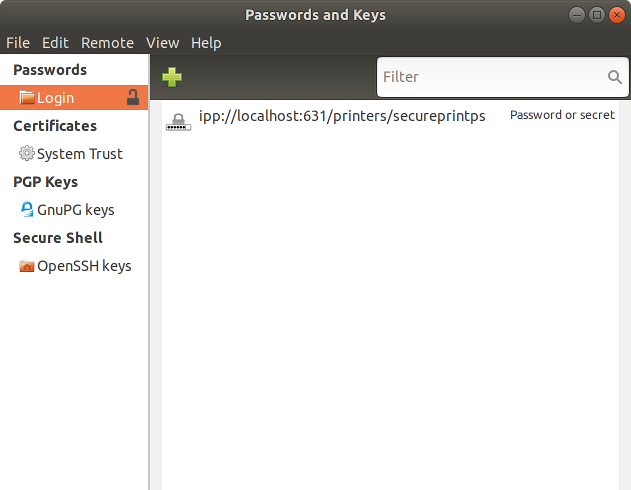Click the OpenSSH keys folder icon
This screenshot has height=490, width=631.
tap(27, 266)
